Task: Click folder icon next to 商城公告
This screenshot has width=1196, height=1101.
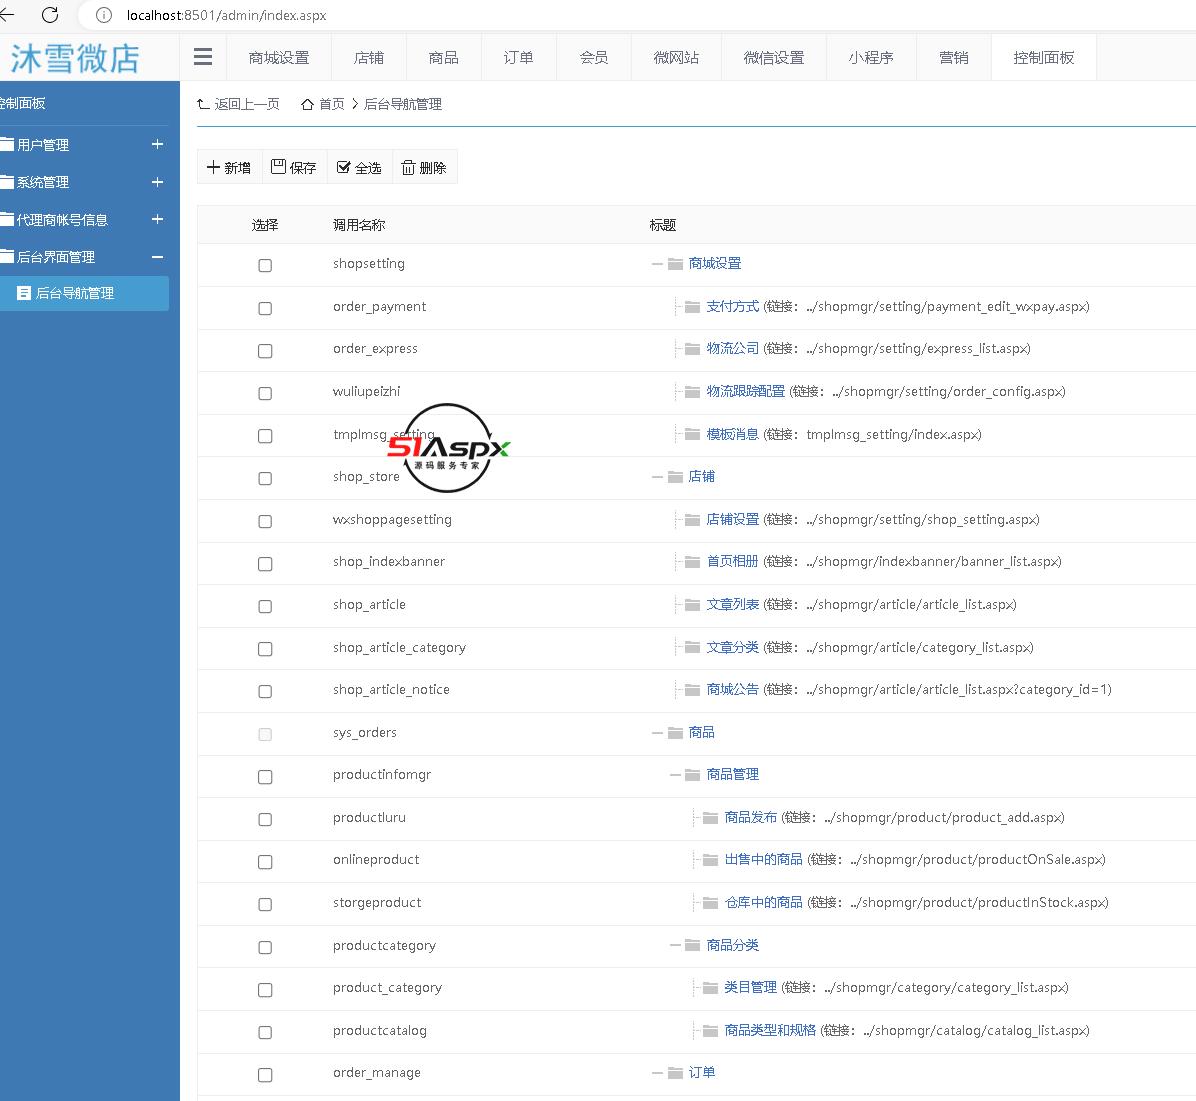Action: tap(693, 690)
